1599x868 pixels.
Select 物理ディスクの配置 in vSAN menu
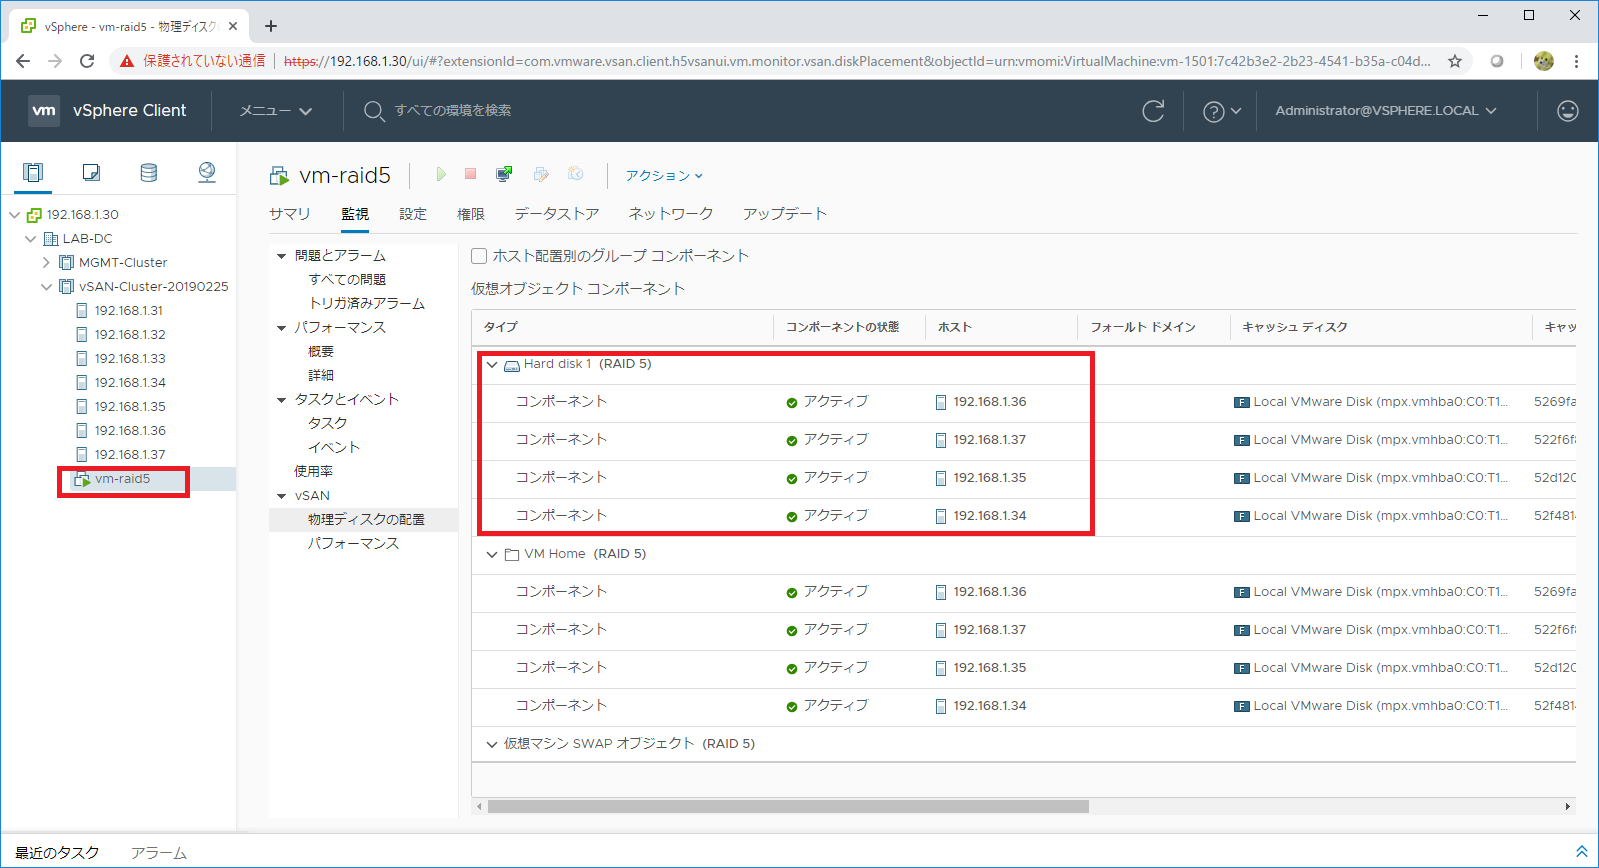(366, 520)
